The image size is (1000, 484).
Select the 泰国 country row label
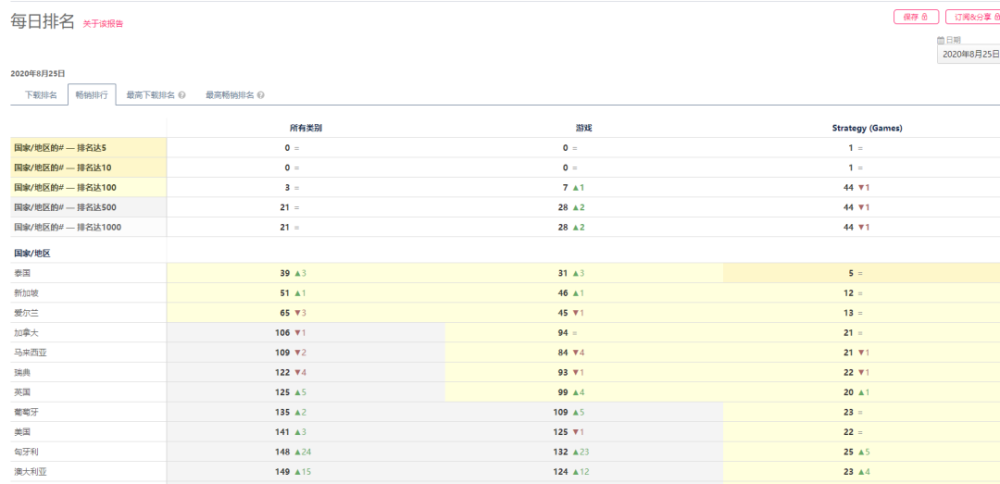(x=22, y=273)
